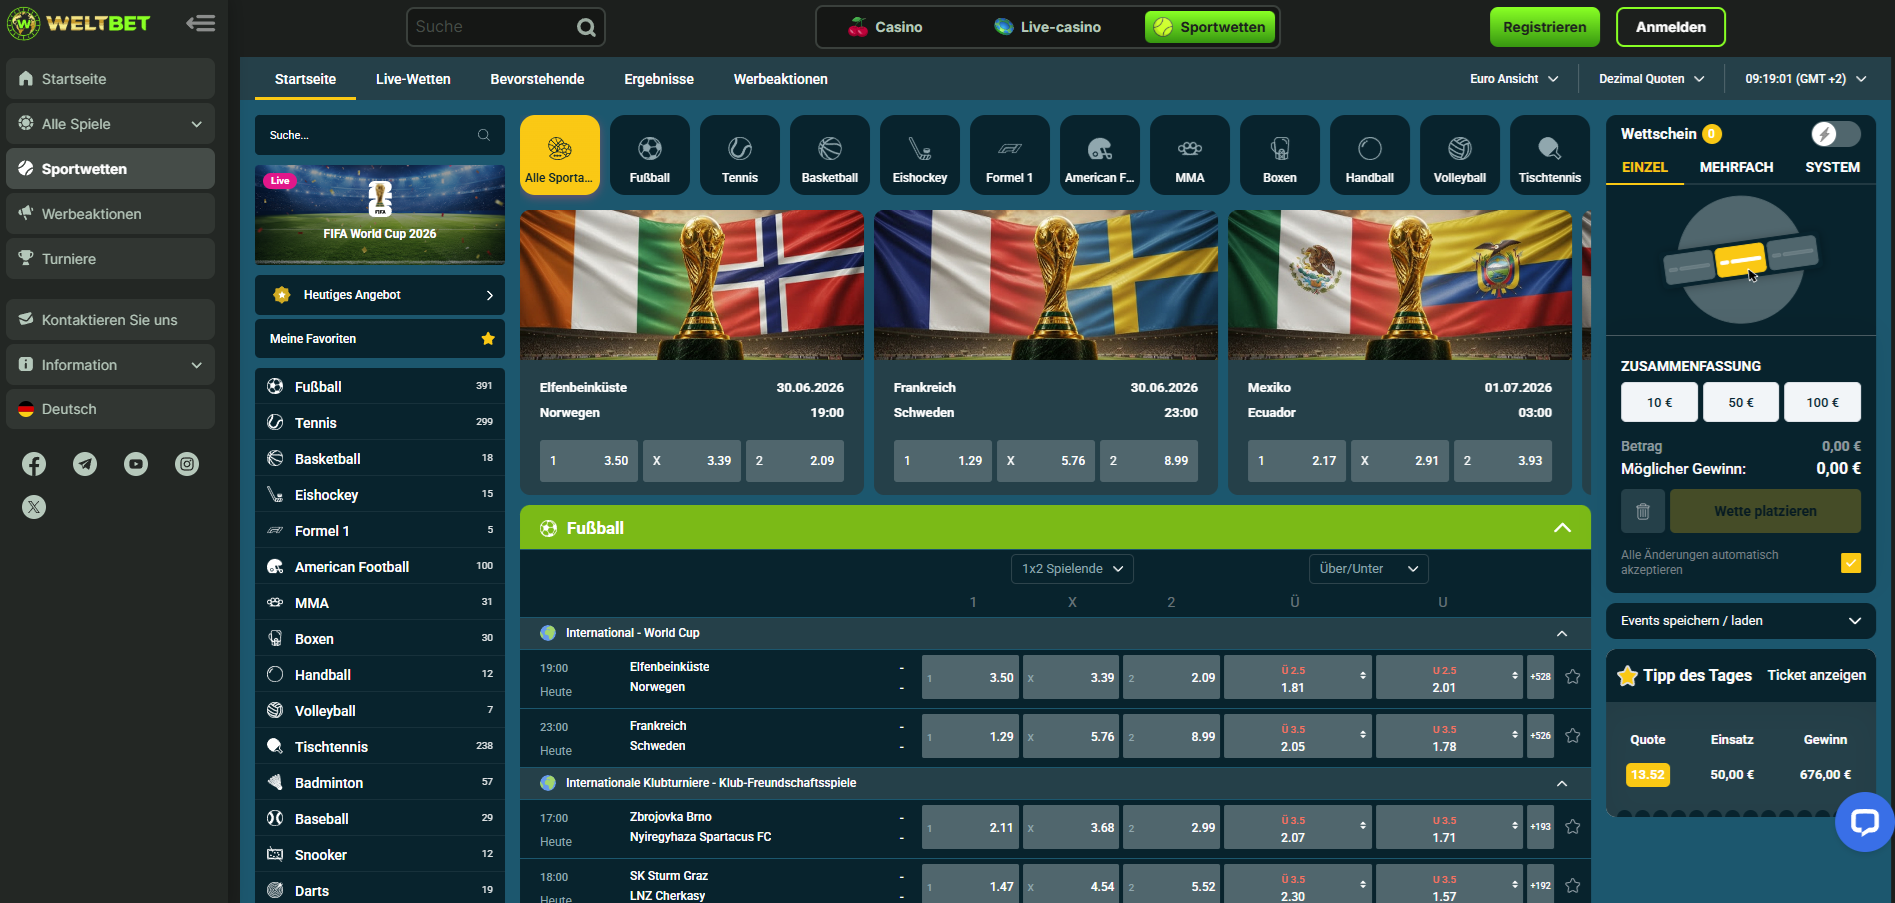The image size is (1895, 903).
Task: Click the trash icon in the bet slip
Action: [x=1643, y=511]
